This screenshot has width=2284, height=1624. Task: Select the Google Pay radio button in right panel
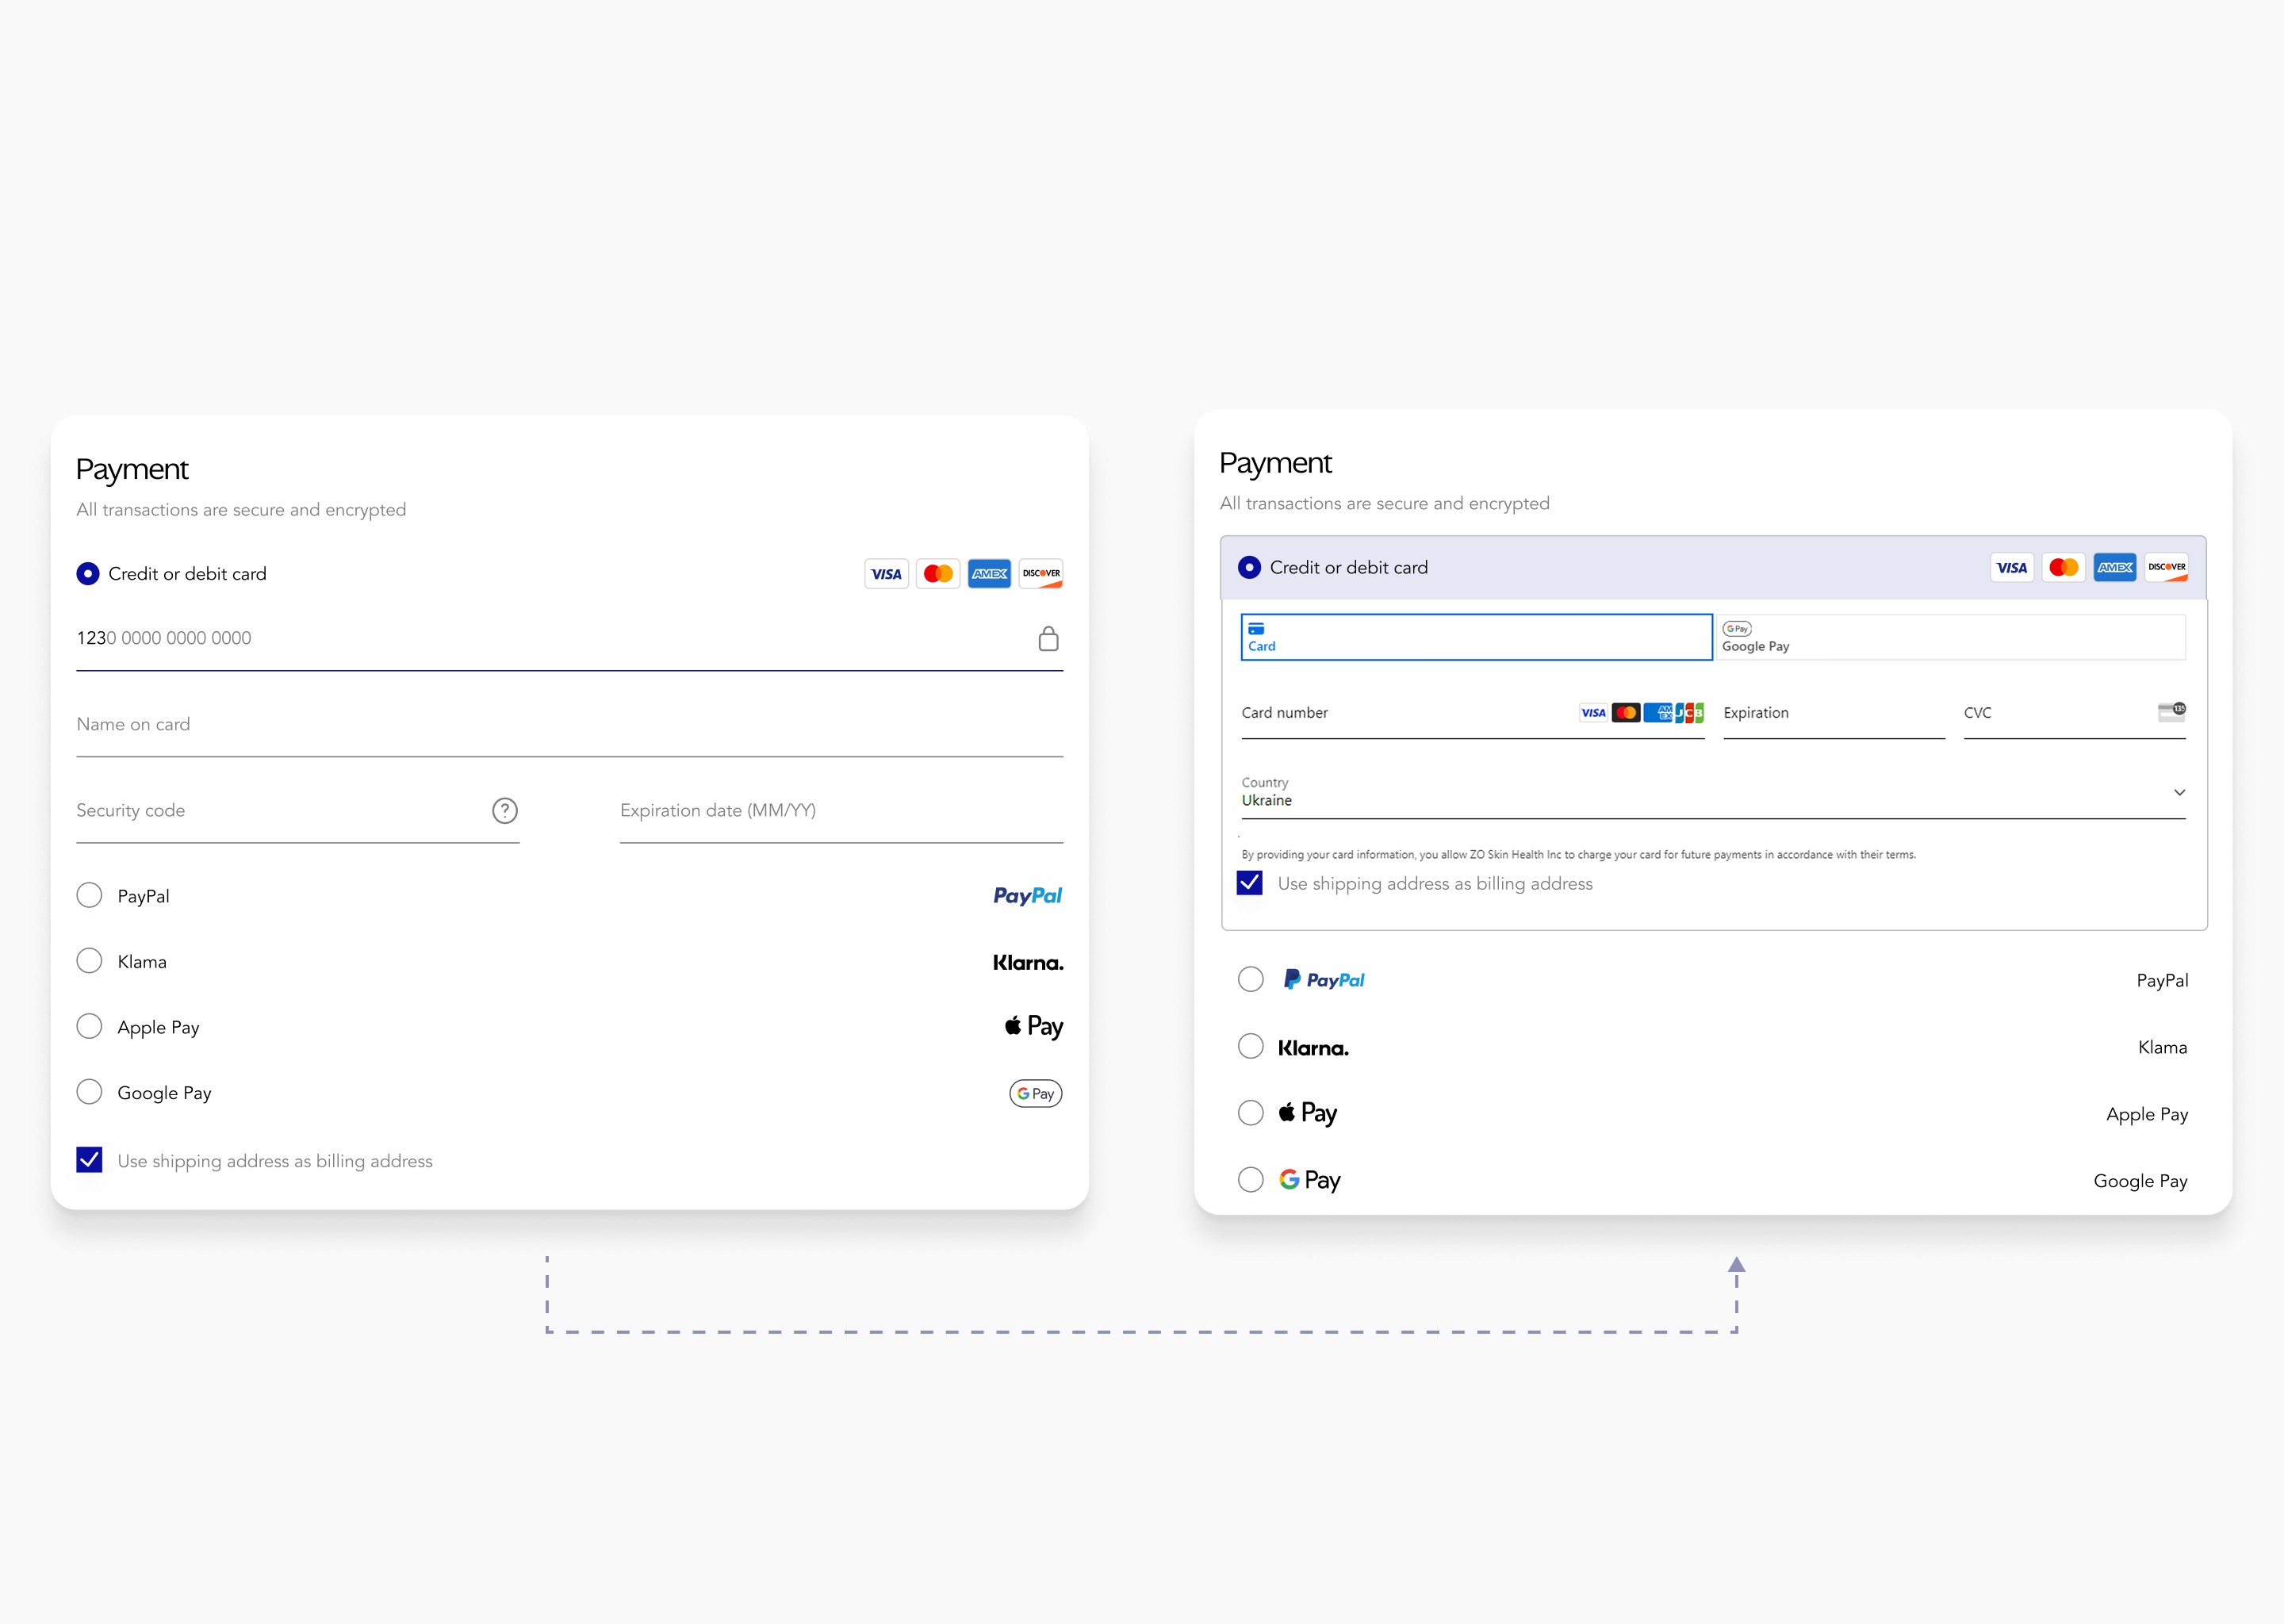pyautogui.click(x=1250, y=1180)
